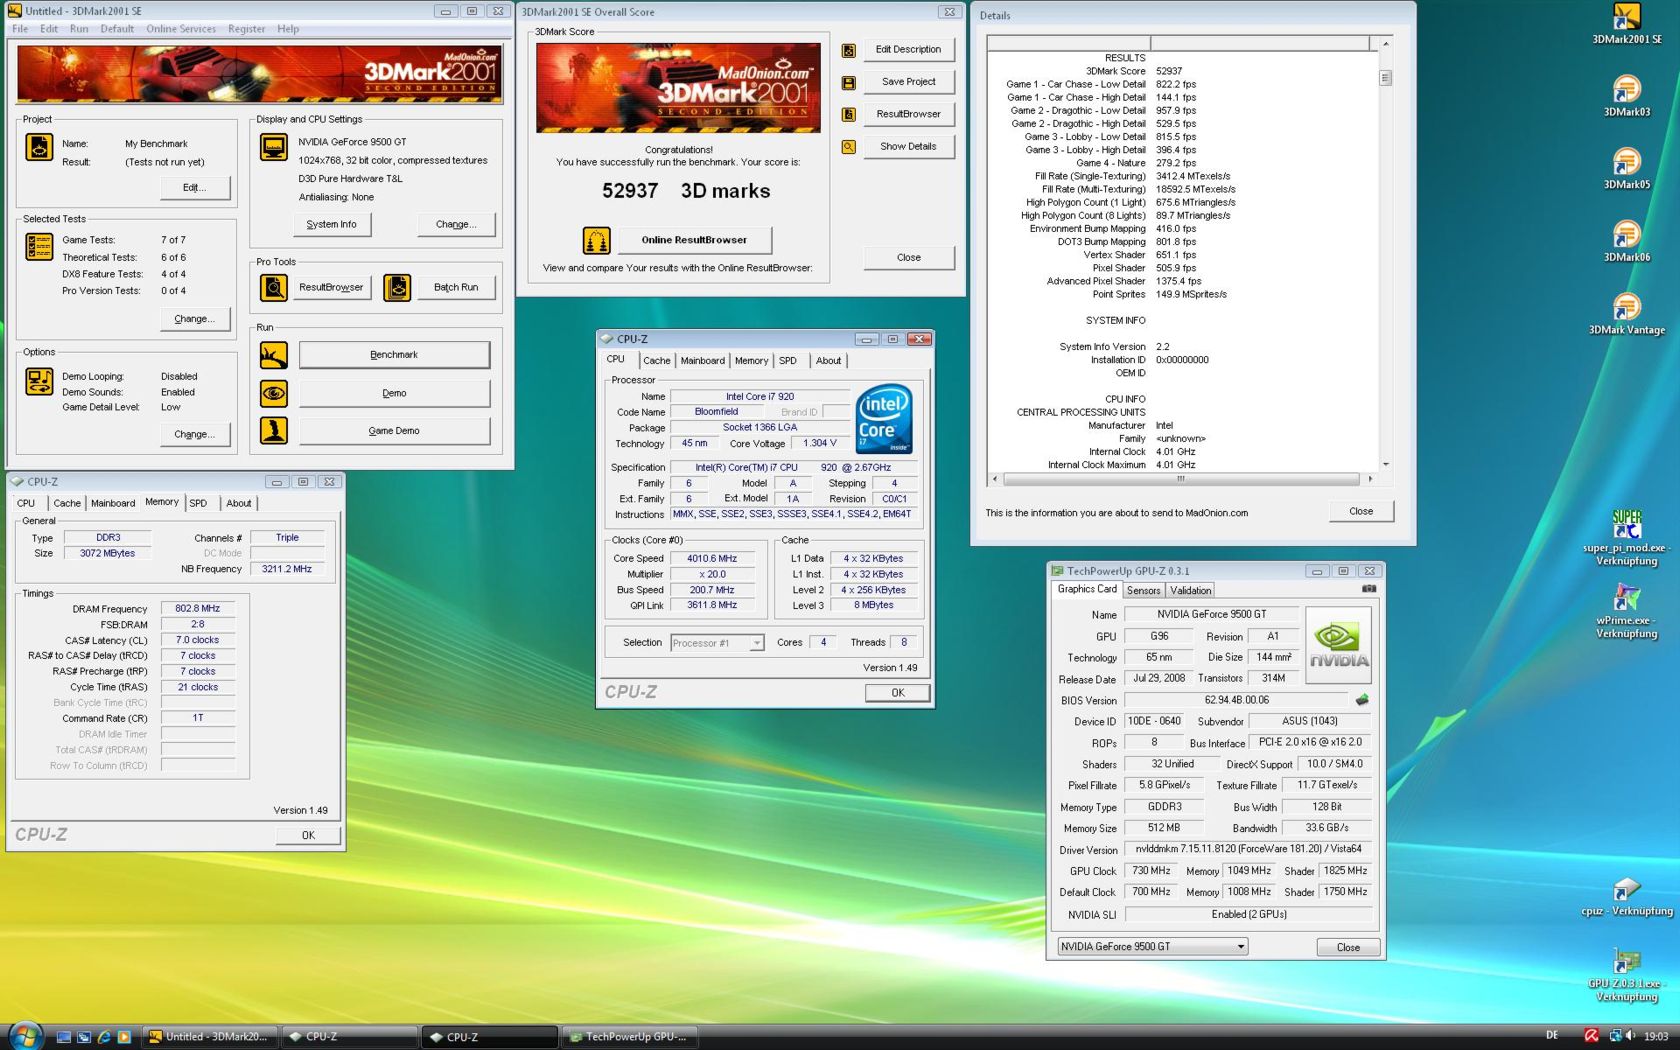The width and height of the screenshot is (1680, 1050).
Task: Click the ResultBrowser icon in score window
Action: point(848,115)
